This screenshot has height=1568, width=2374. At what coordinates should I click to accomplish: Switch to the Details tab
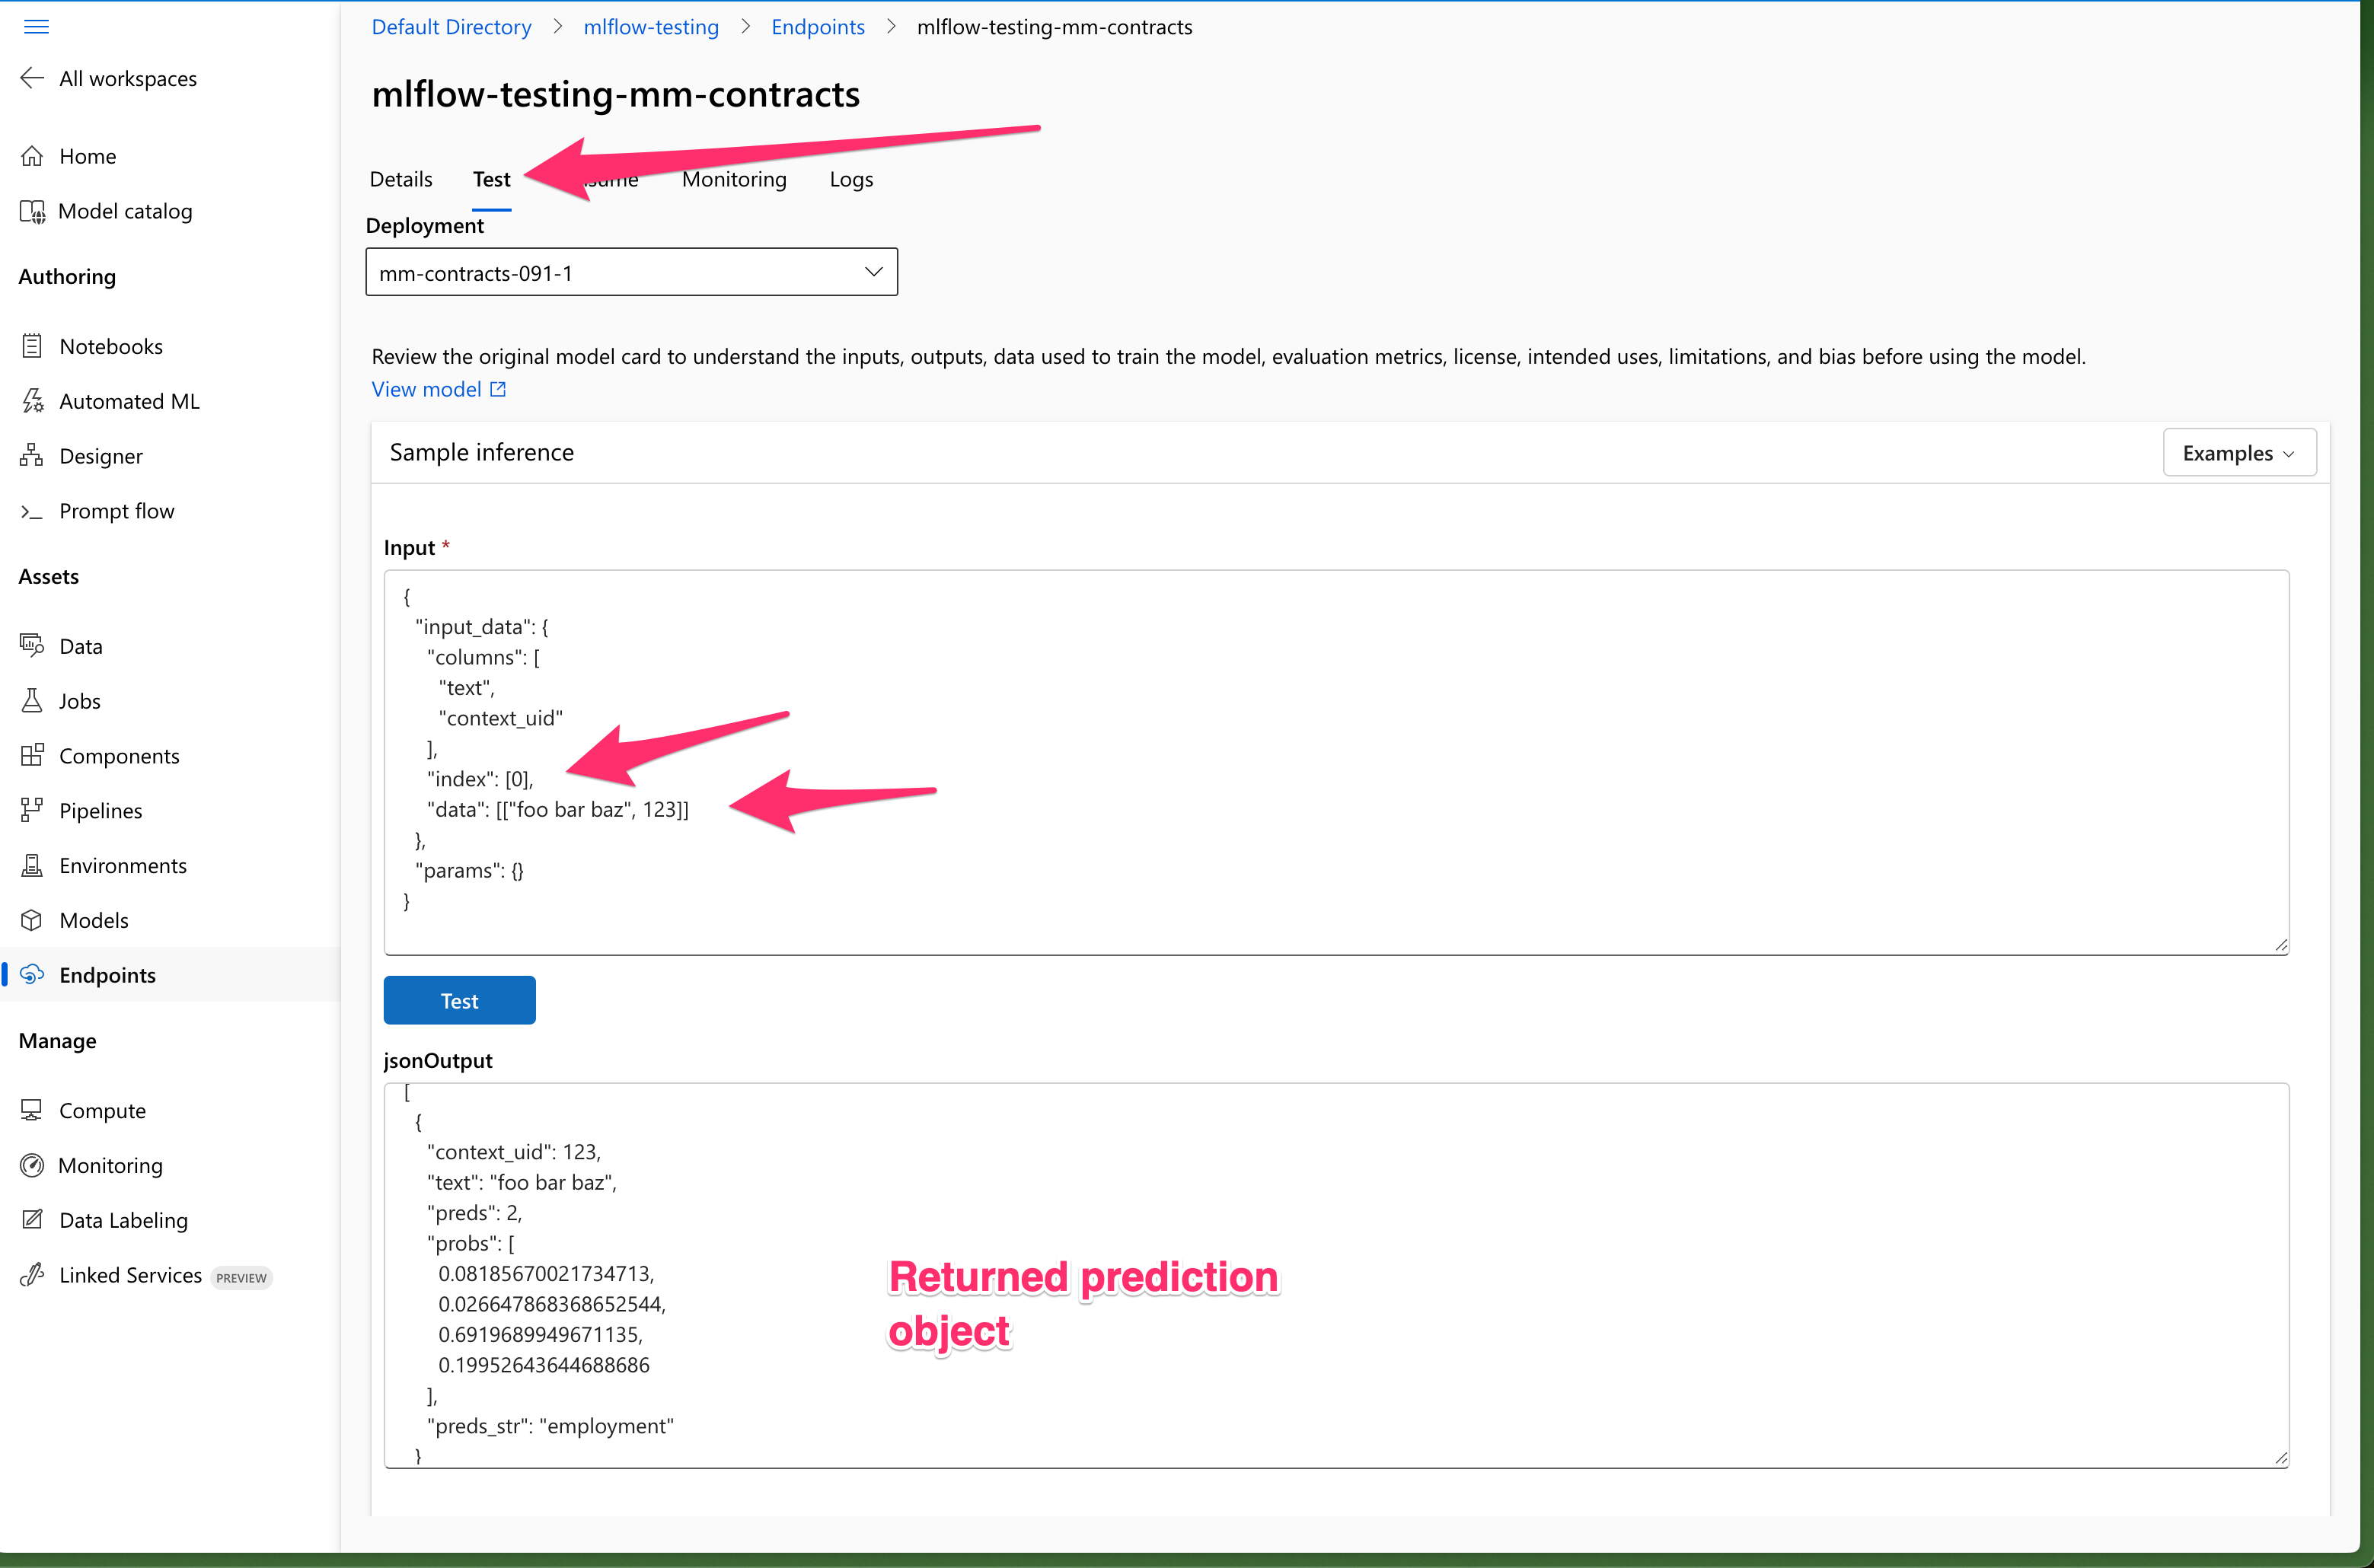401,179
